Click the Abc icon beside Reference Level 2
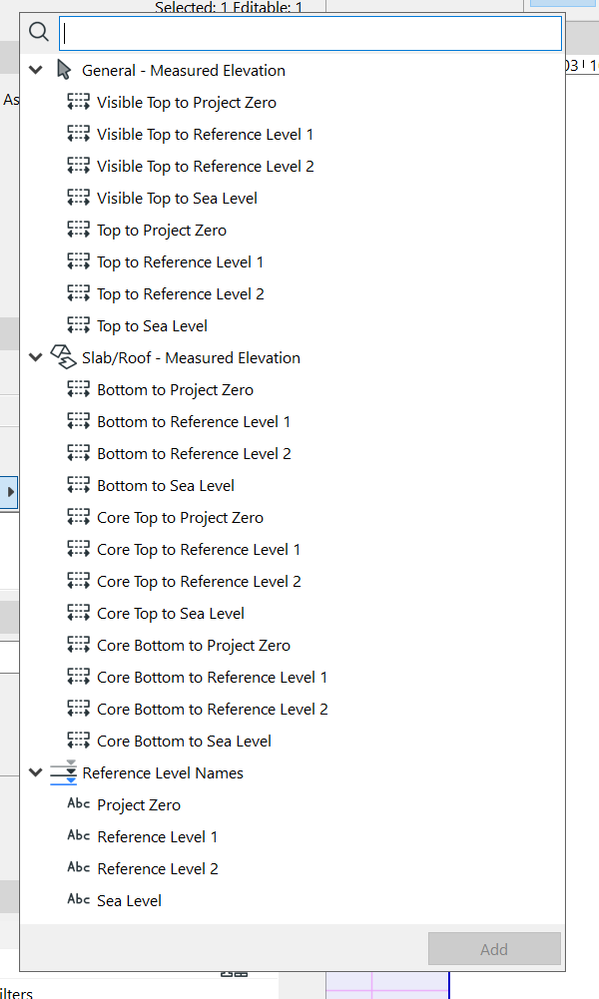This screenshot has width=599, height=999. pyautogui.click(x=78, y=868)
